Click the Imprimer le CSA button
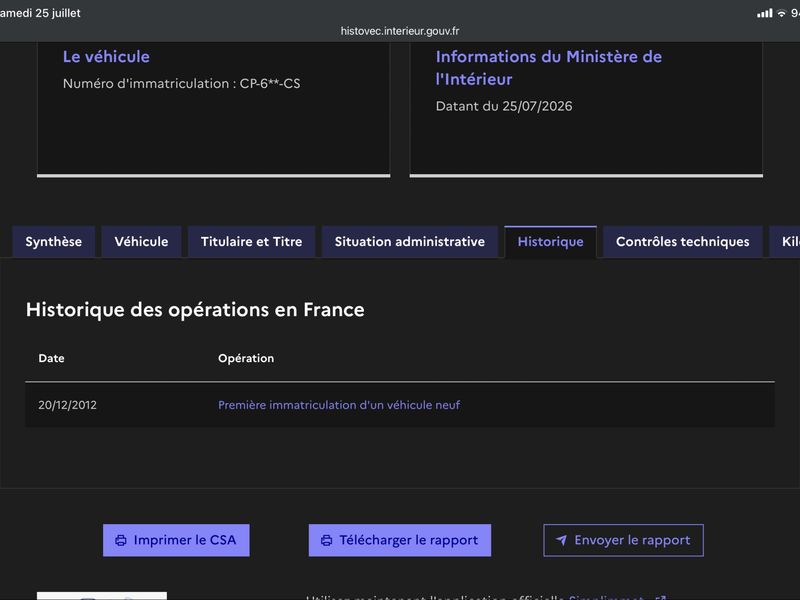 176,540
